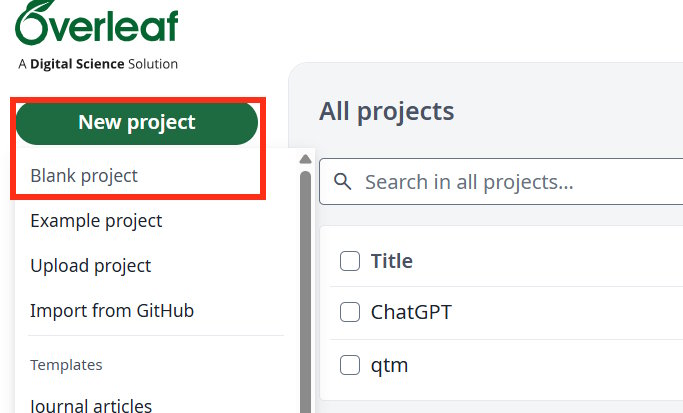
Task: Open the ChatGPT project
Action: pyautogui.click(x=411, y=313)
